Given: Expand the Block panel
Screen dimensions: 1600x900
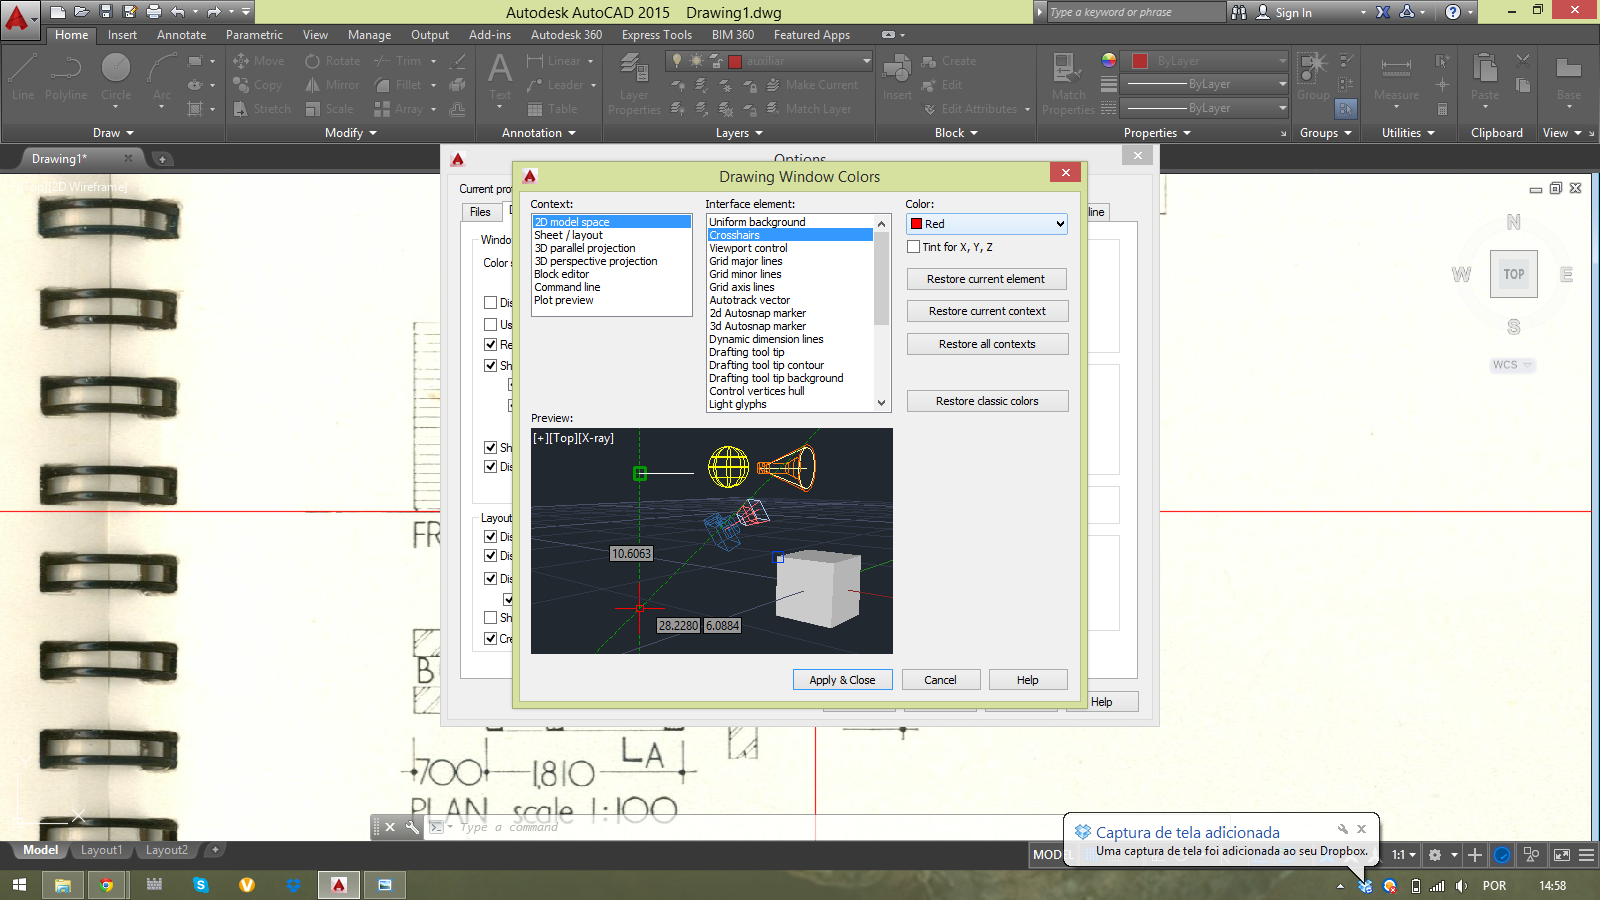Looking at the screenshot, I should [956, 133].
